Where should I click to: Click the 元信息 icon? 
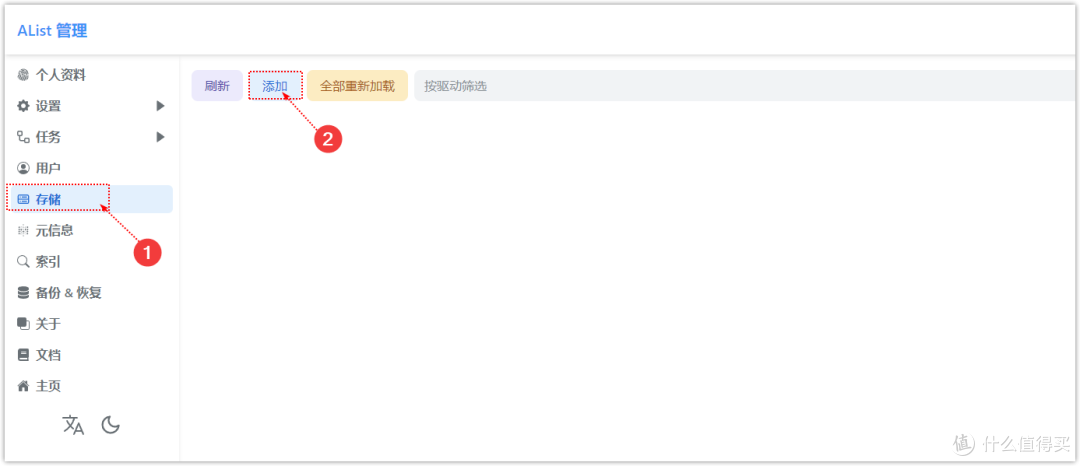click(23, 231)
